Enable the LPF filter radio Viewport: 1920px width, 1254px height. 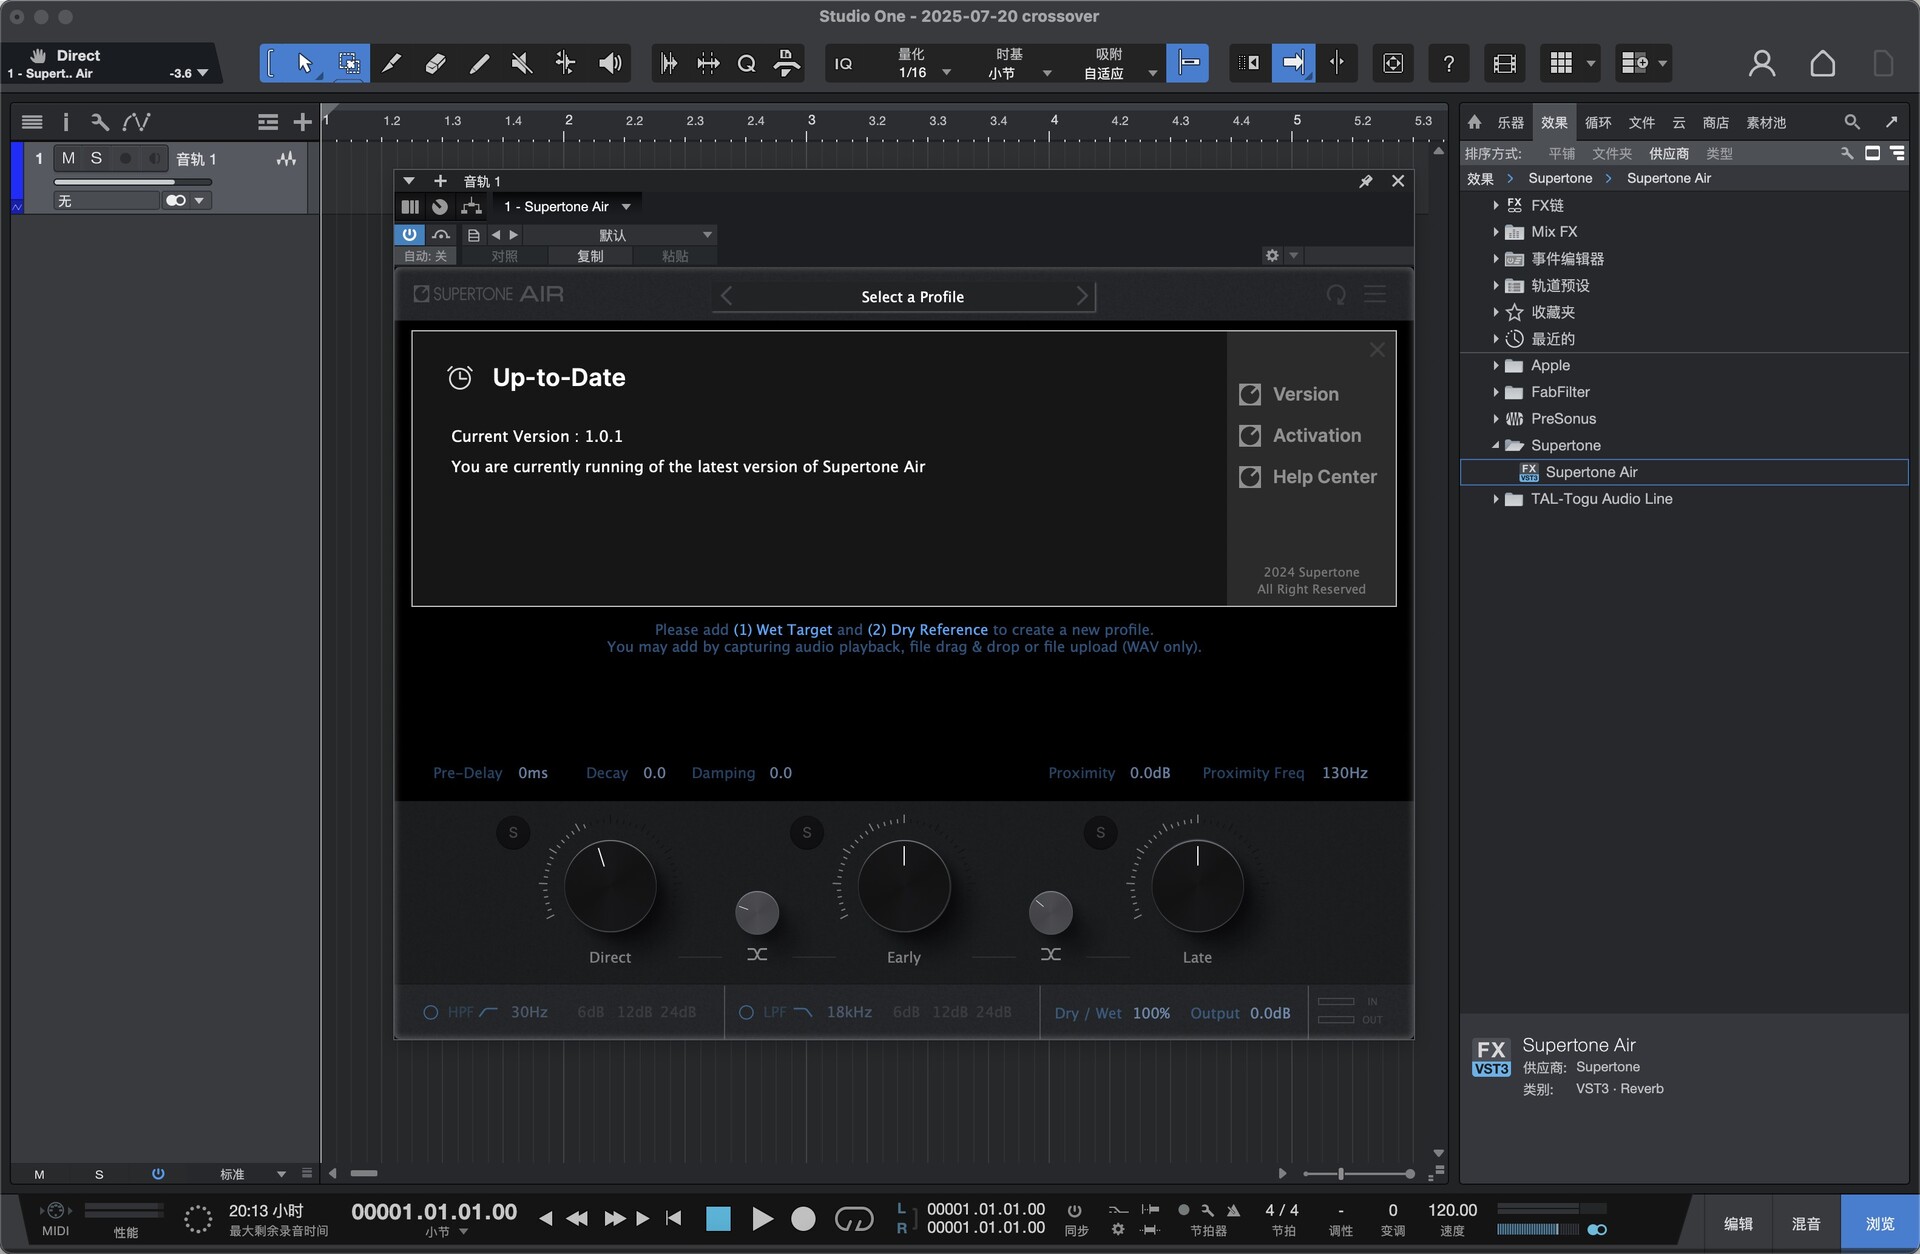746,1012
